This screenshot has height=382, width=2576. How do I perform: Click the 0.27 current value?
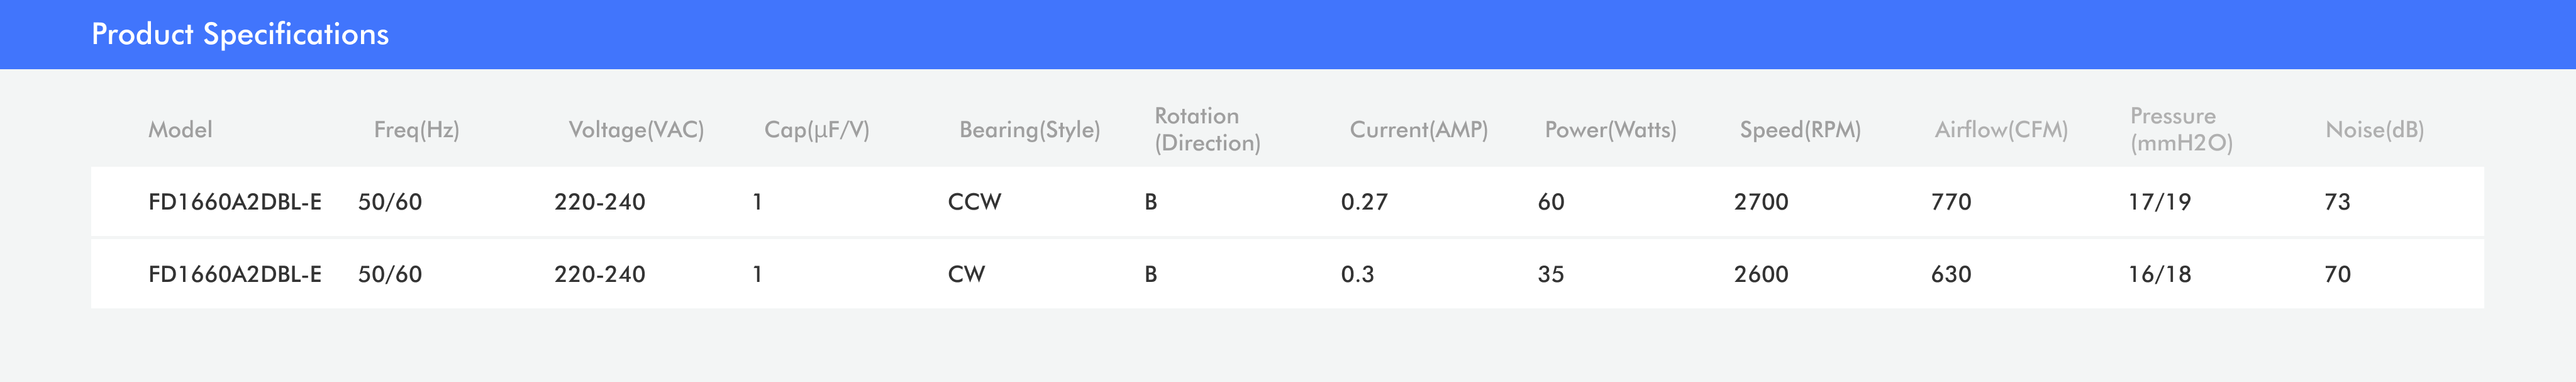(1364, 202)
